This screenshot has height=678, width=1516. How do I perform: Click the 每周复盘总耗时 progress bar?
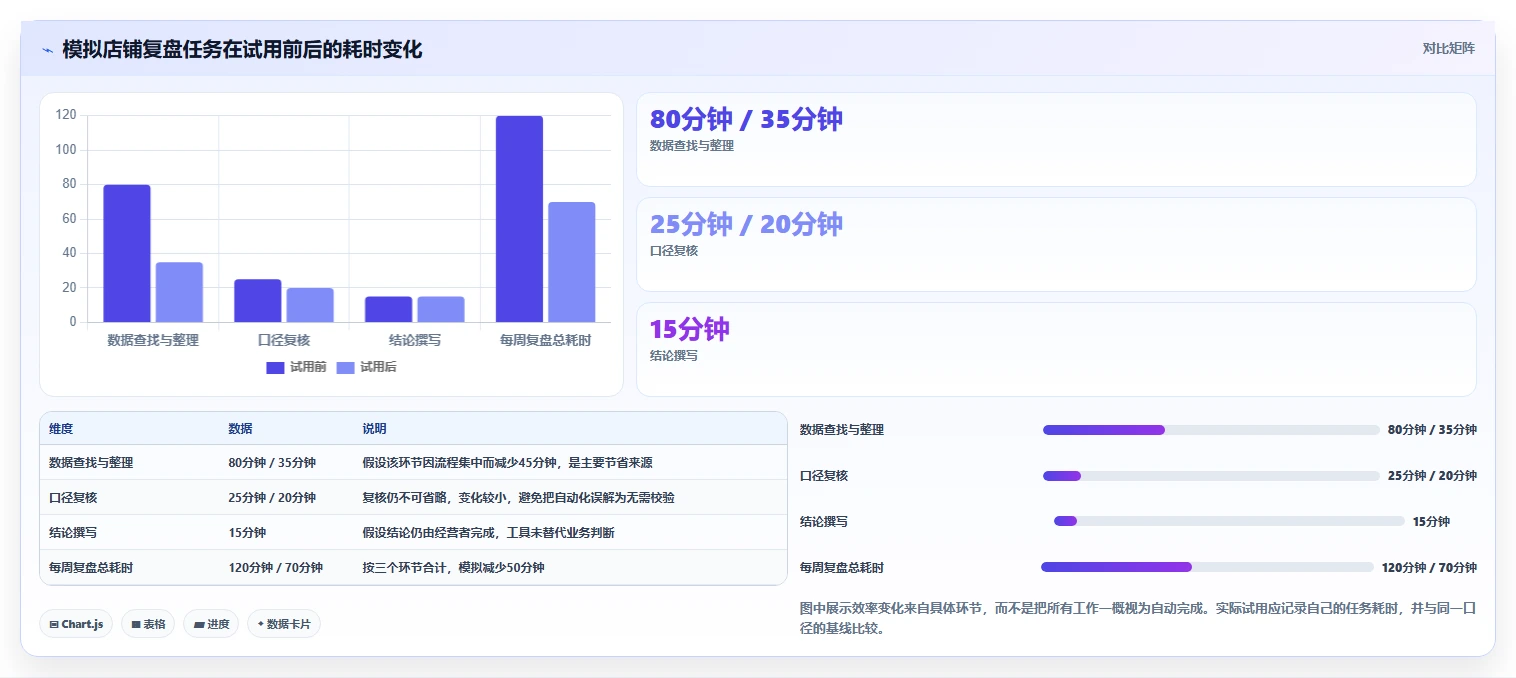1207,567
